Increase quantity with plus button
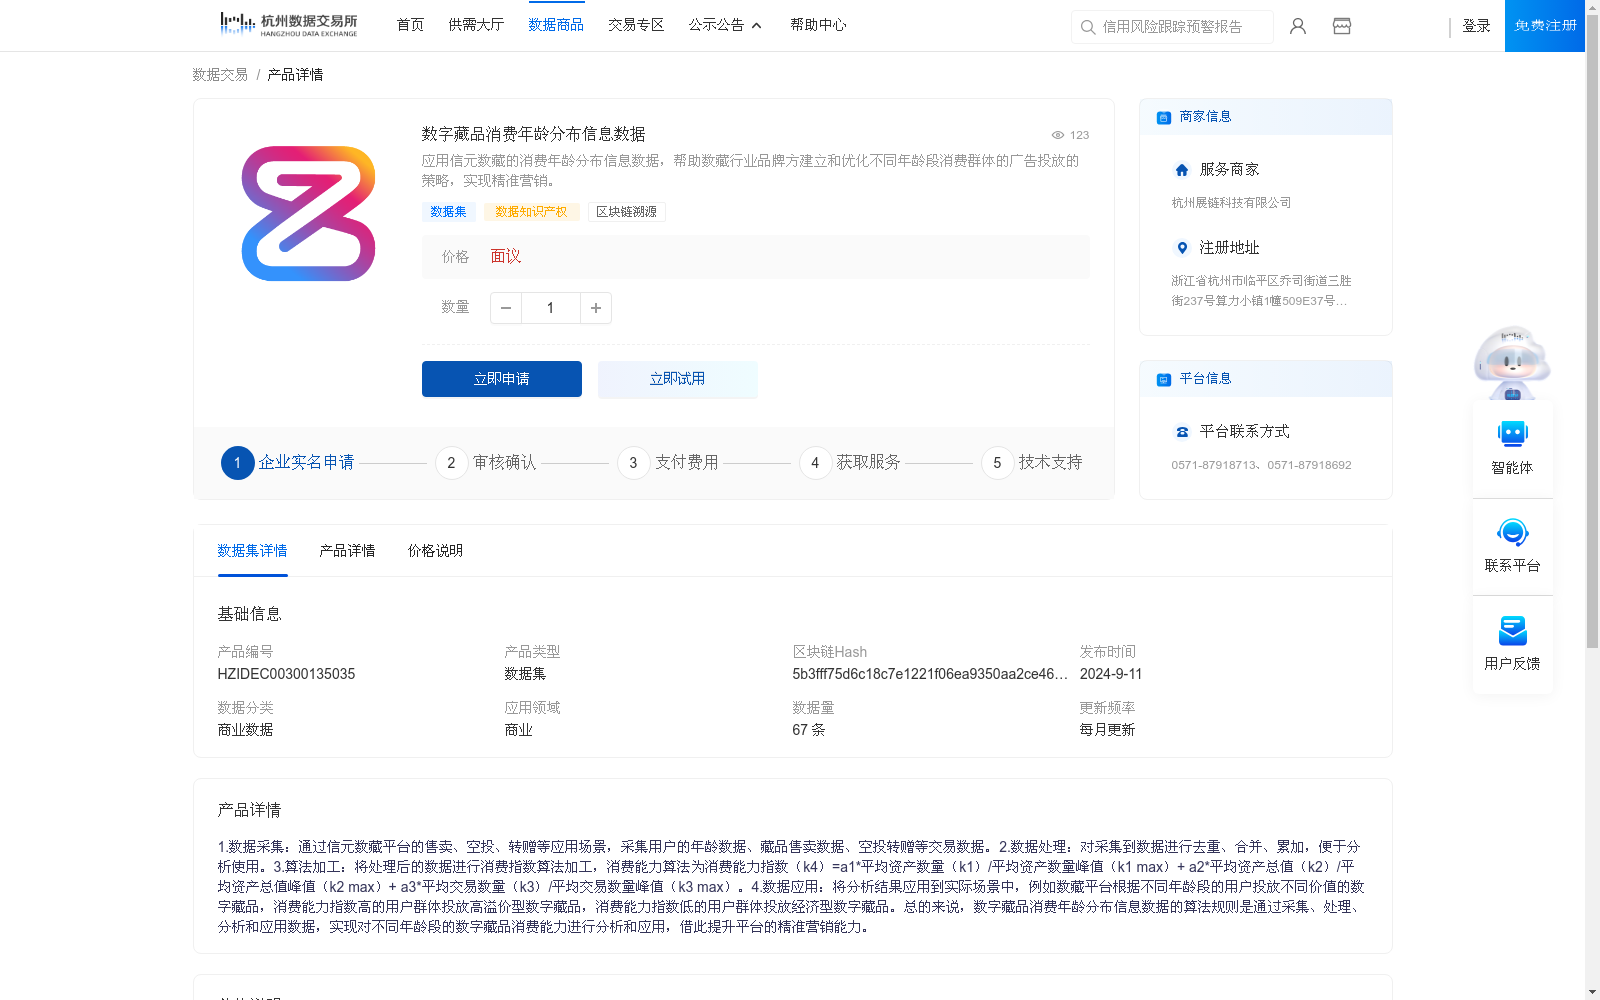Image resolution: width=1600 pixels, height=1000 pixels. click(x=596, y=308)
